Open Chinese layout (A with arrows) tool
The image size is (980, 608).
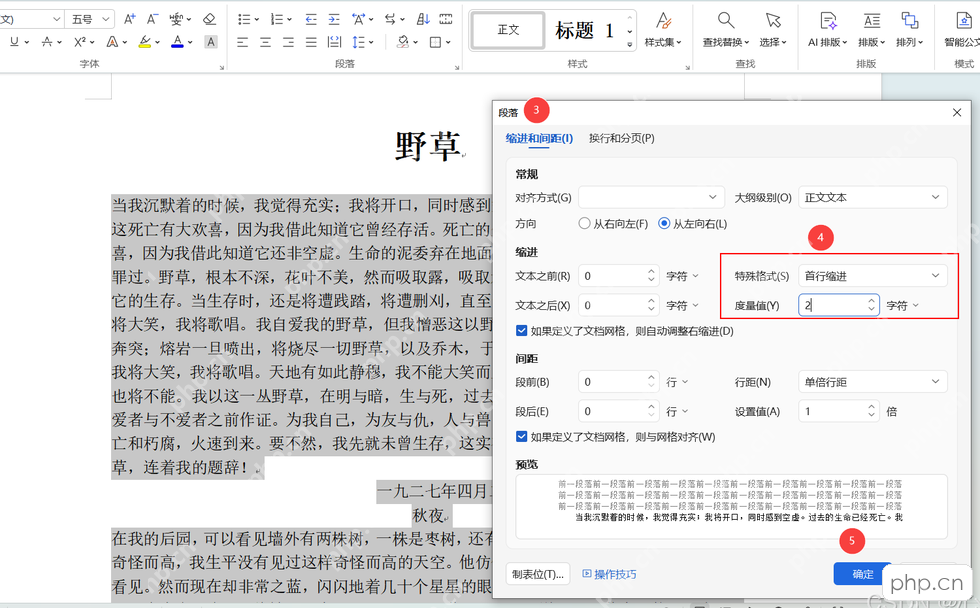click(358, 19)
